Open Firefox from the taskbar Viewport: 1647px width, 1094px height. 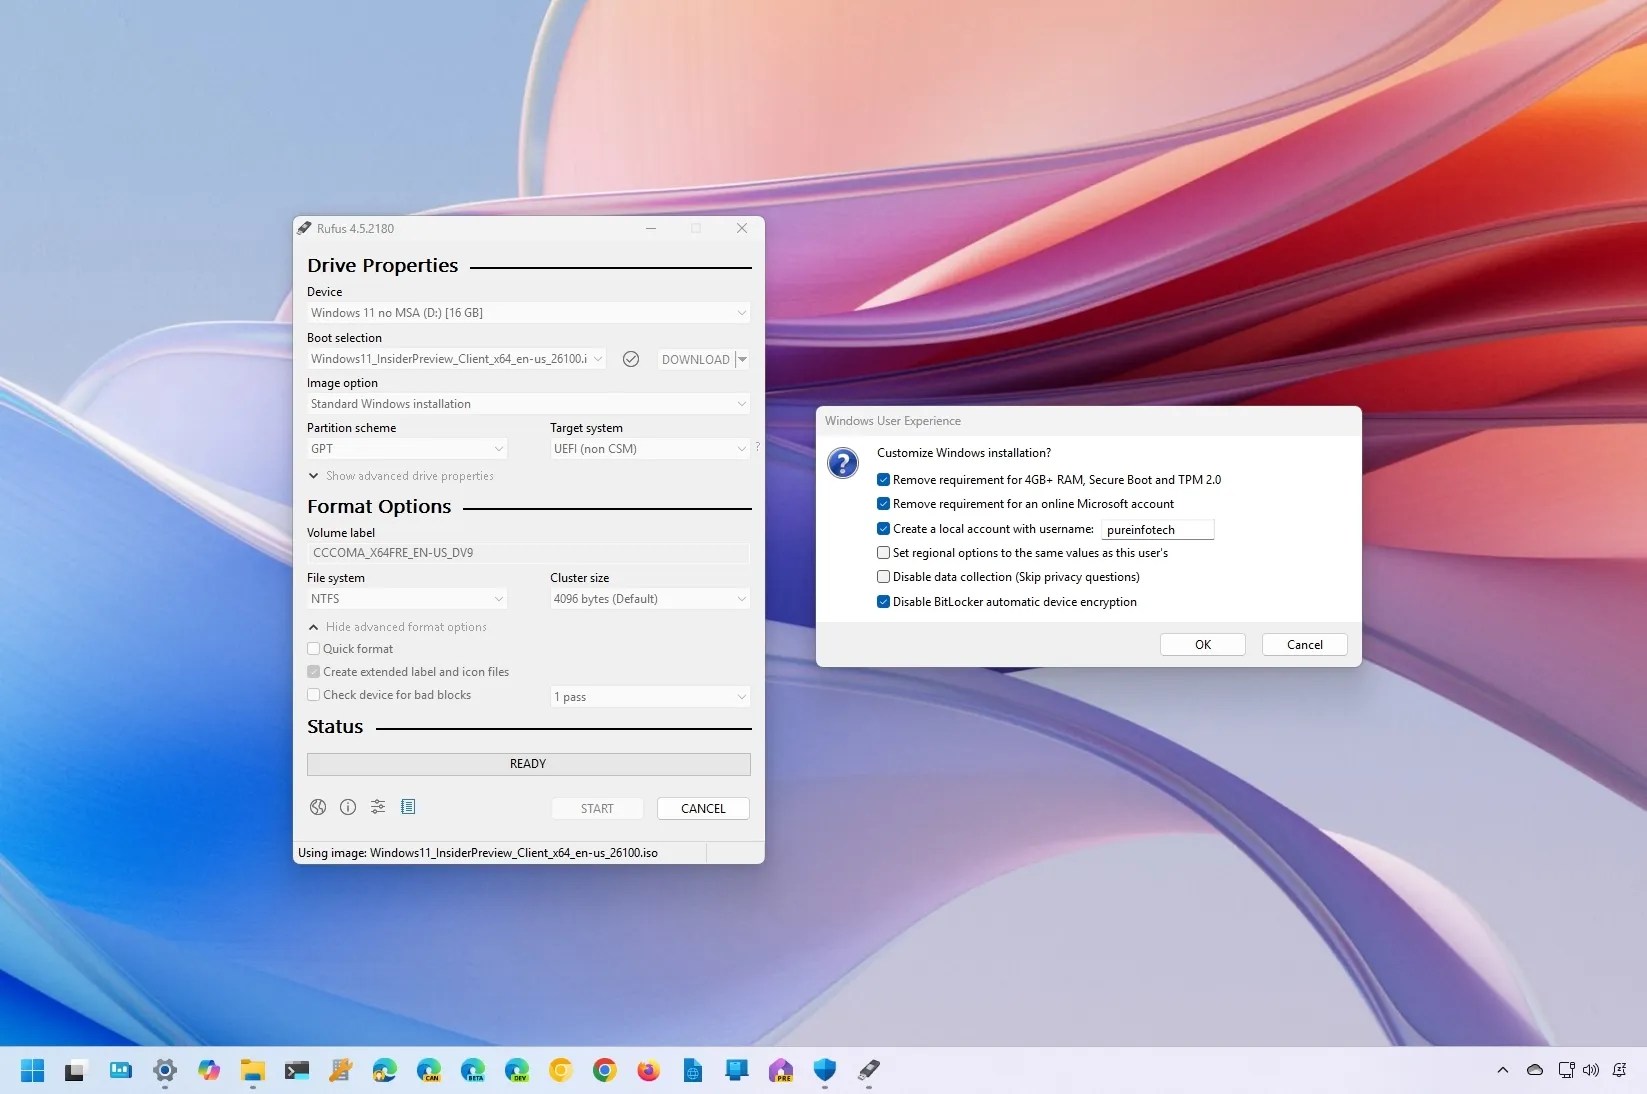[x=648, y=1070]
